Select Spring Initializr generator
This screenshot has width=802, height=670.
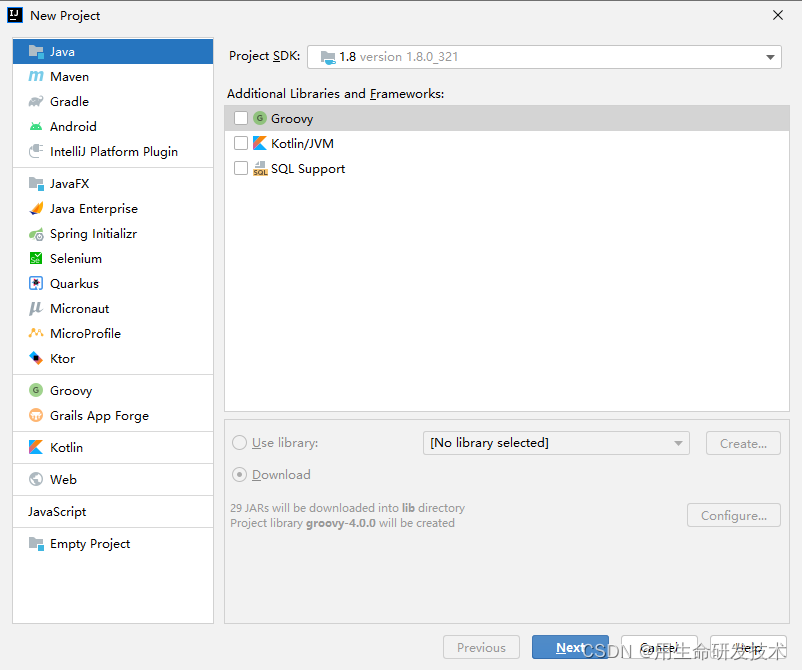(113, 234)
